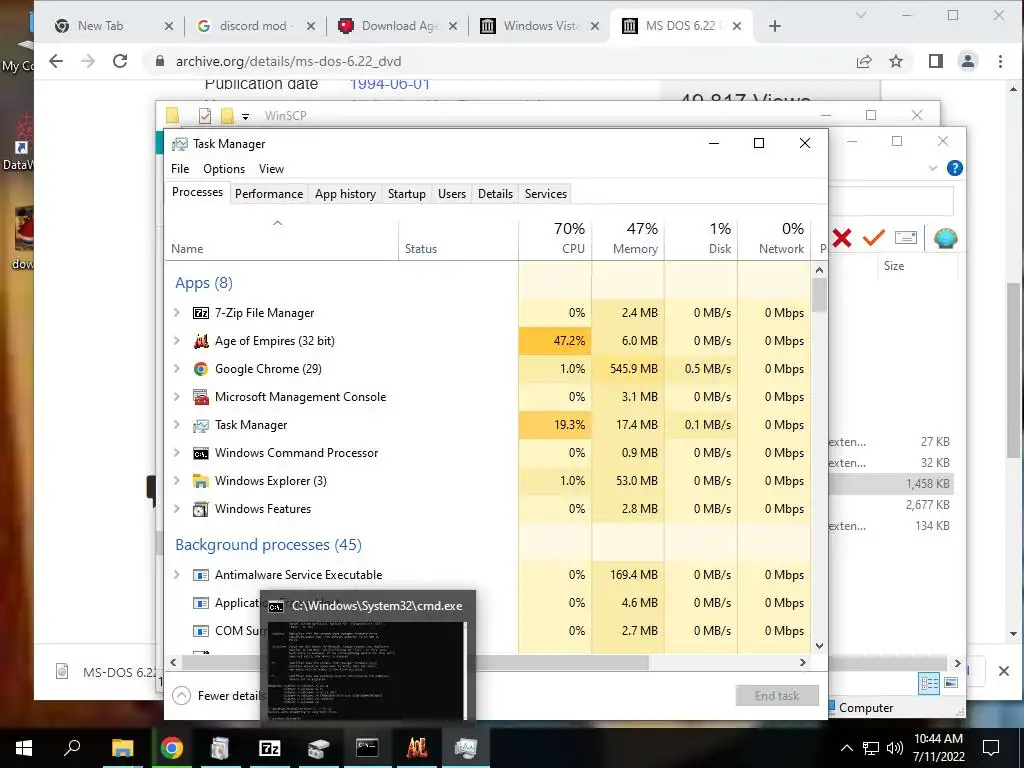Open the notification center icon
1024x768 pixels.
coord(991,748)
